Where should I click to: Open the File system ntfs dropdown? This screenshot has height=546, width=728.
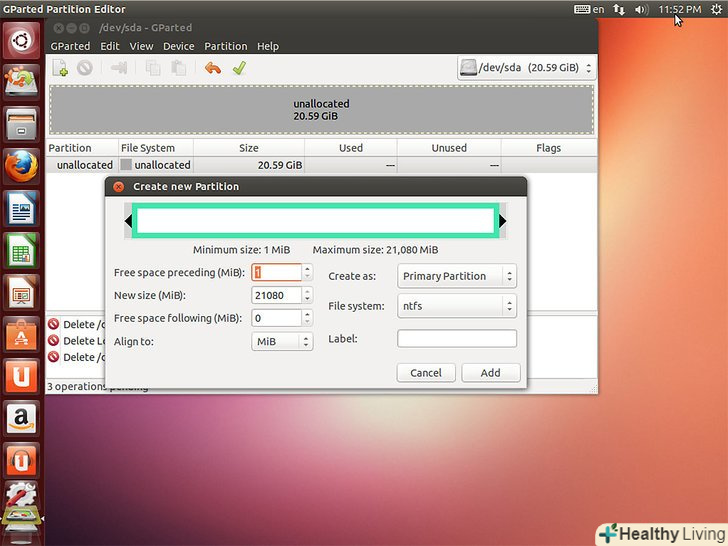pos(457,306)
